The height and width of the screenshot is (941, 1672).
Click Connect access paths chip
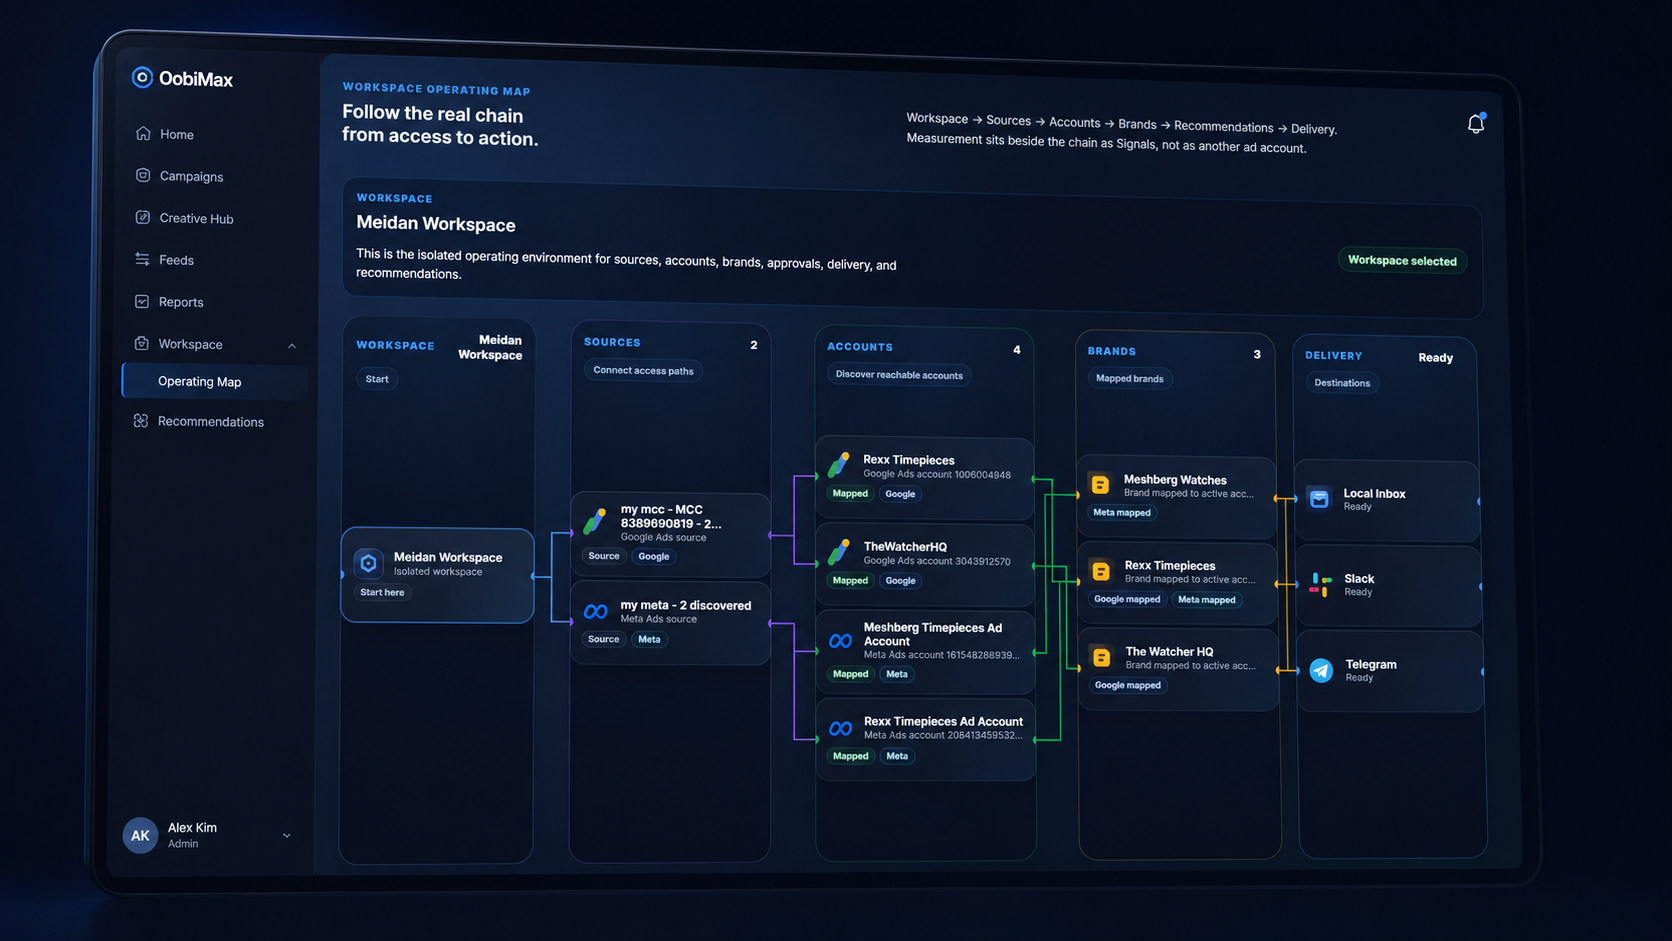point(643,370)
